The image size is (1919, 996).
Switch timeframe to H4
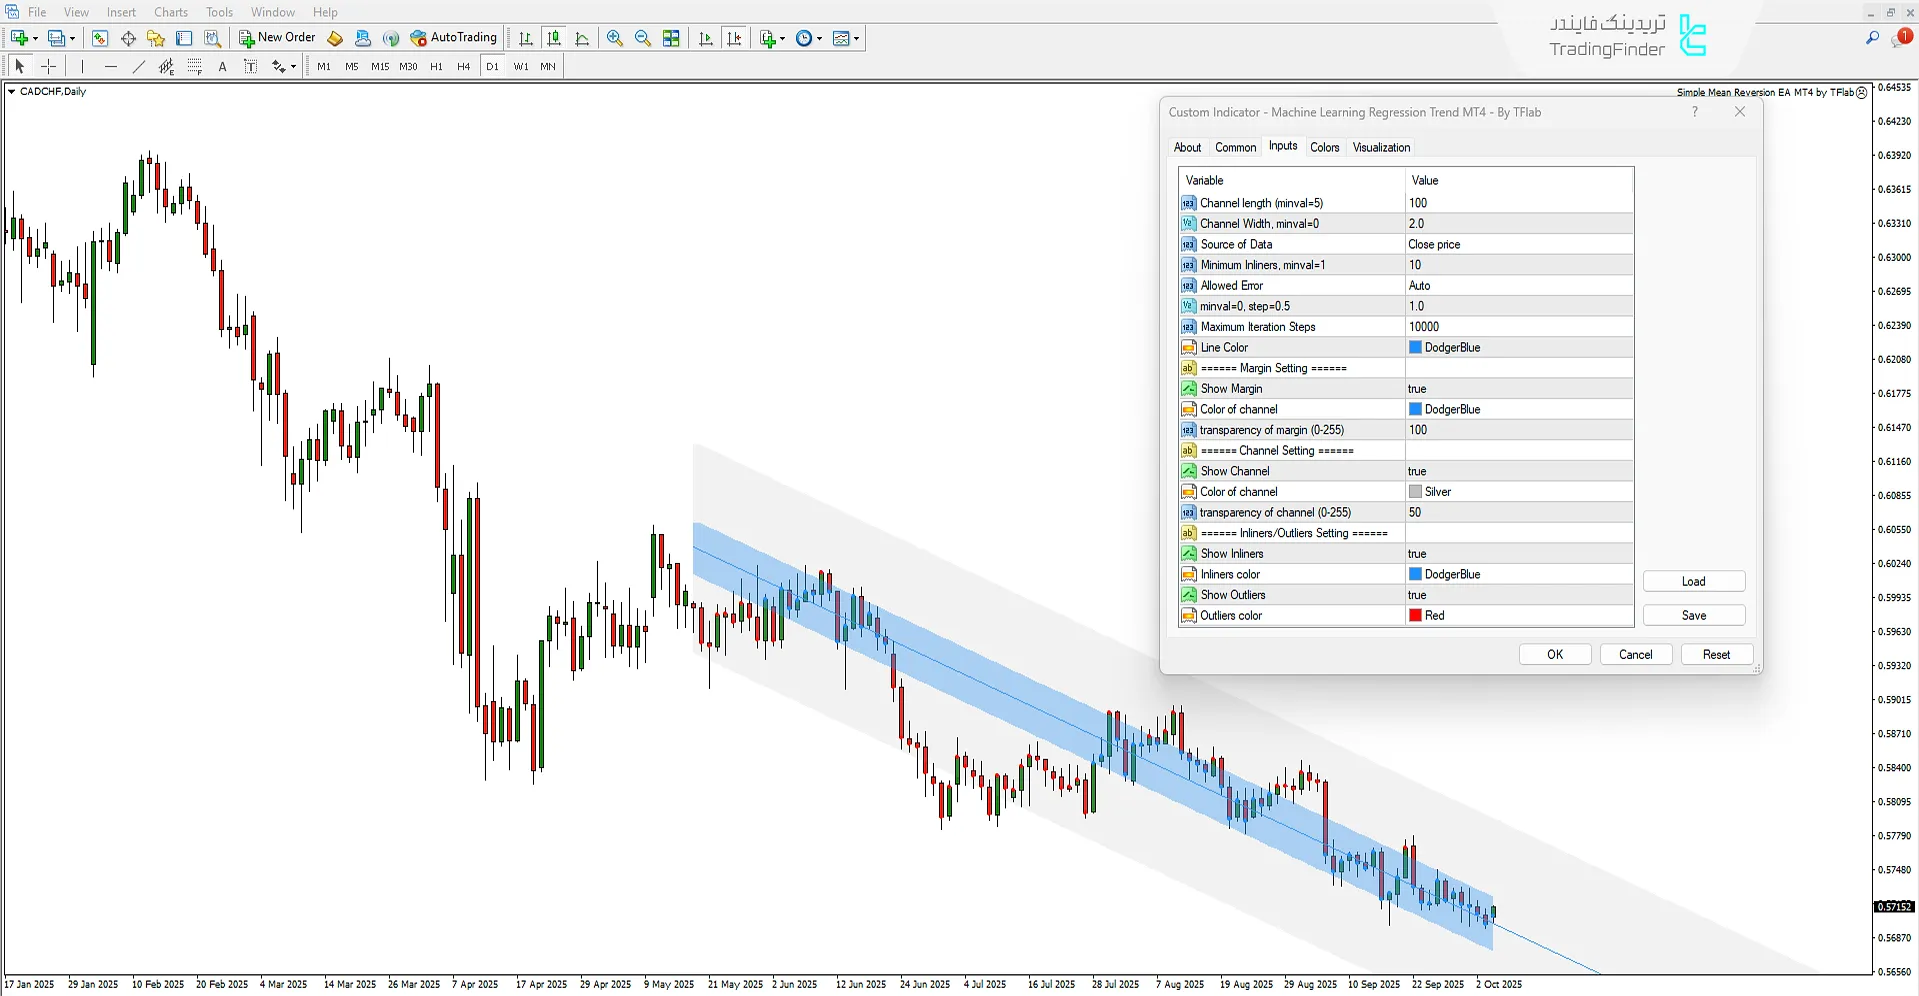coord(463,66)
